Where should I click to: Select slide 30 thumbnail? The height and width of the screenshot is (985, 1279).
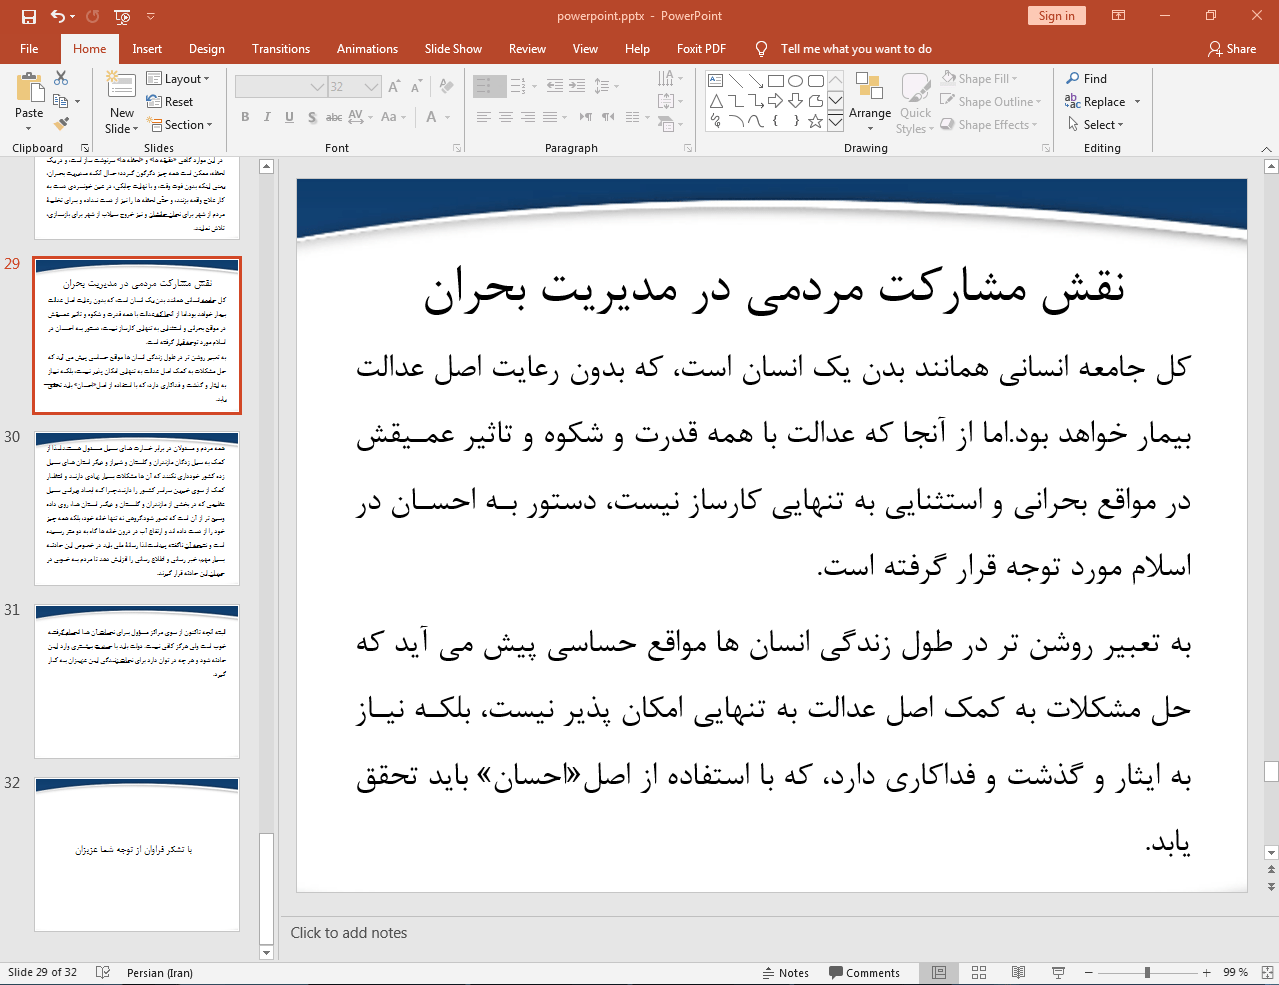pos(137,509)
